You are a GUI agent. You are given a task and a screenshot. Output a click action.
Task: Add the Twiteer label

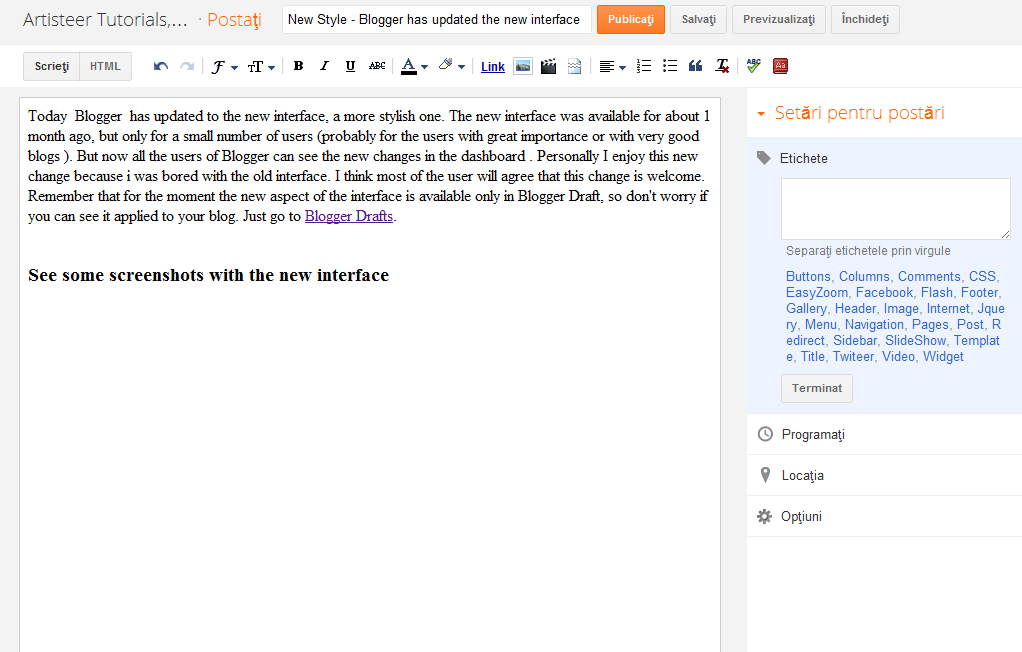853,357
